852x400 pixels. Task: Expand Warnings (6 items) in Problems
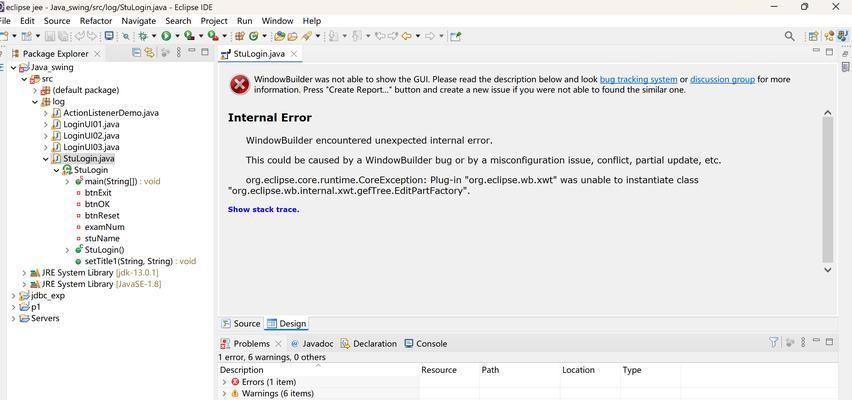pyautogui.click(x=224, y=393)
